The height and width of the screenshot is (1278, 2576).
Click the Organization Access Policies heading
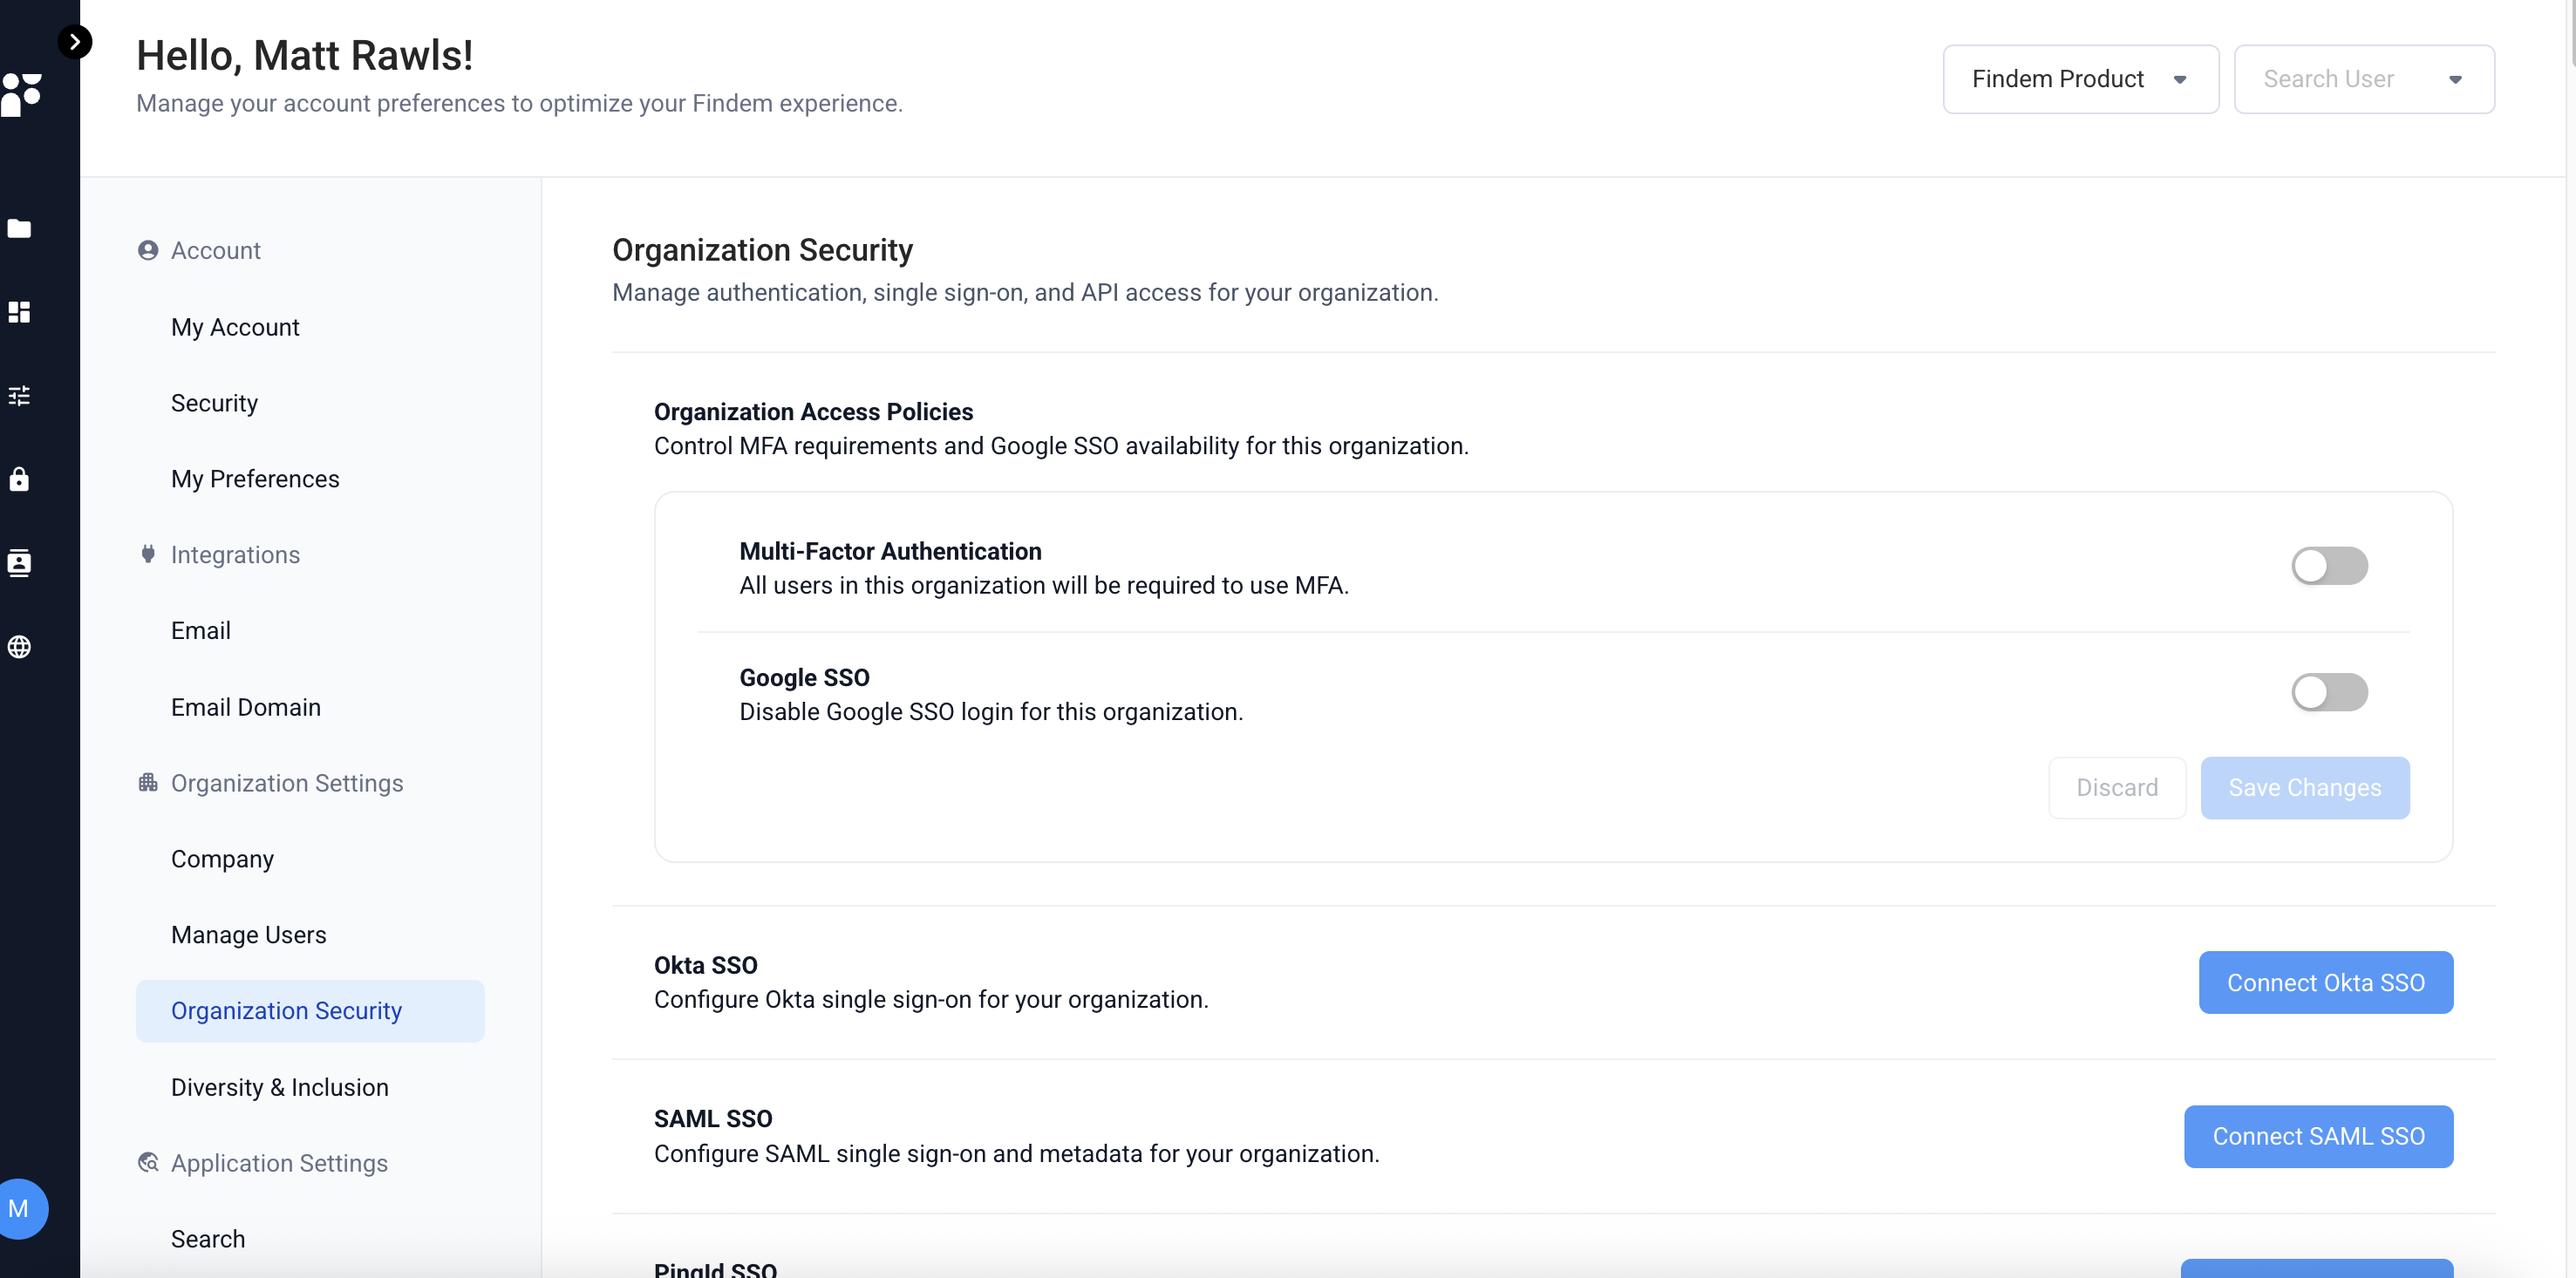[813, 411]
